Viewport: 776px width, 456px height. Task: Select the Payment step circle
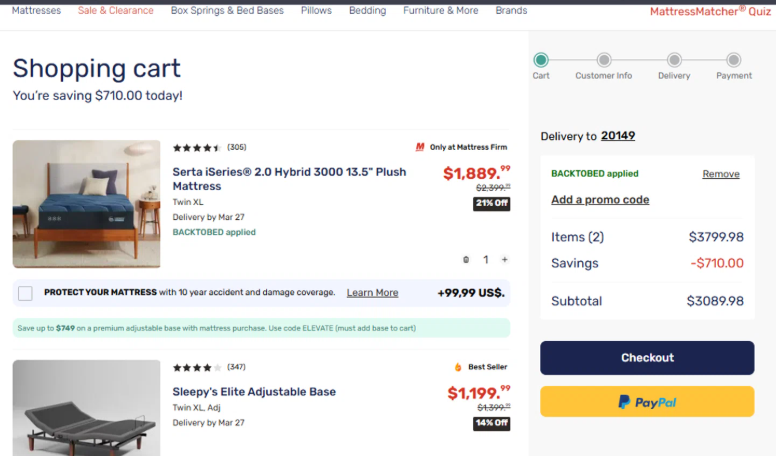click(733, 60)
